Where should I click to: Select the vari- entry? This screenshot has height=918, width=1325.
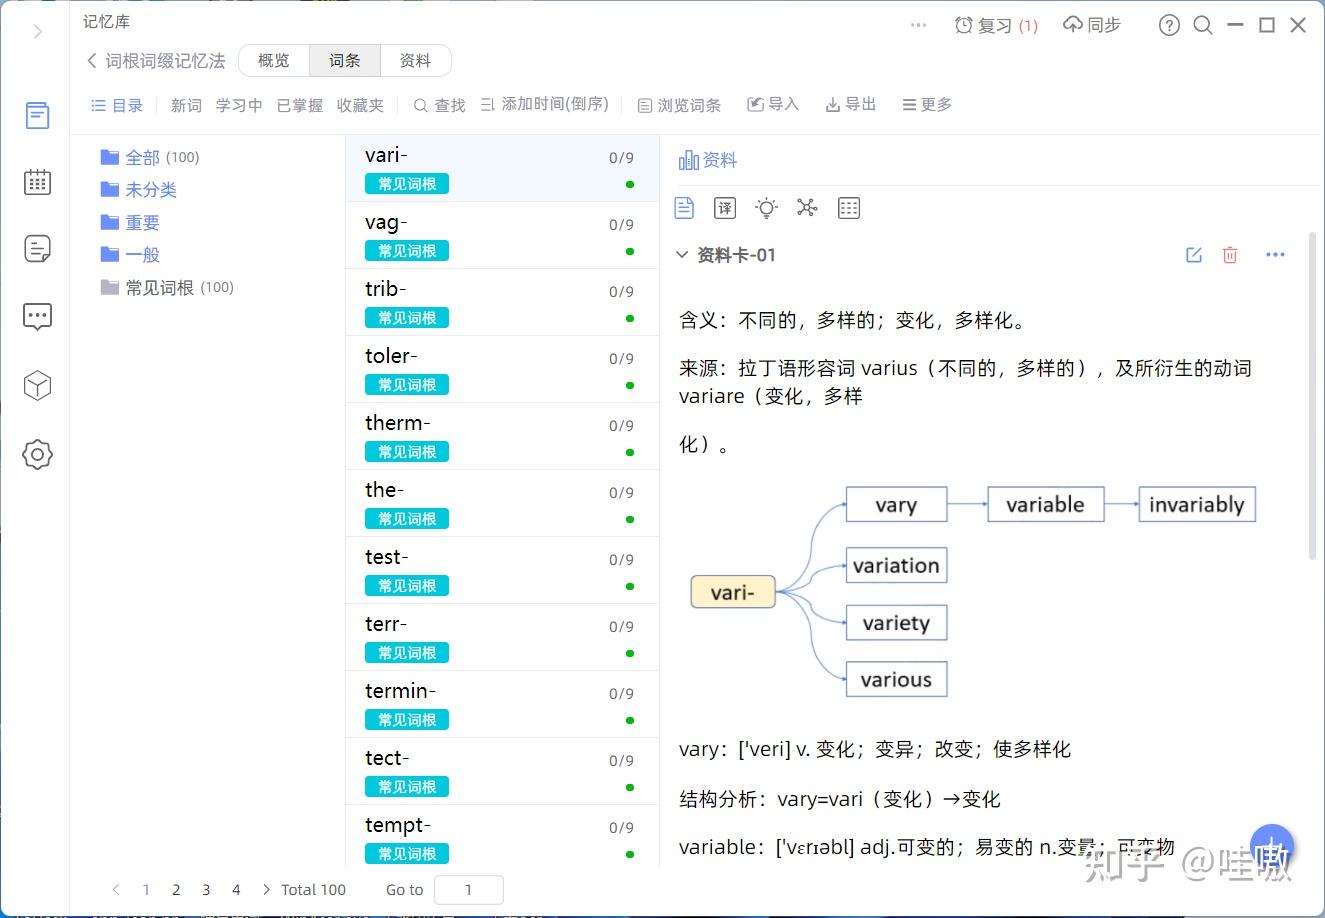coord(502,168)
